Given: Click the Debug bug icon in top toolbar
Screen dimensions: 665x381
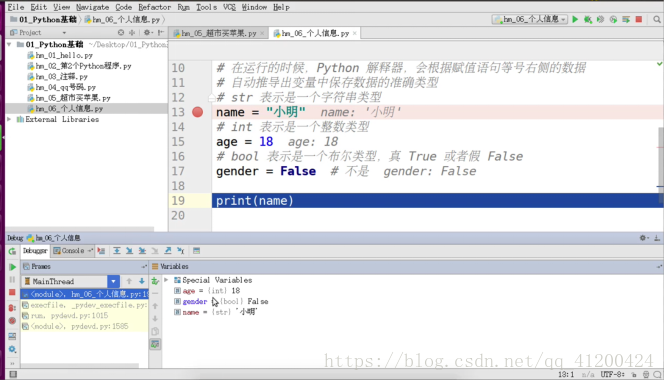Looking at the screenshot, I should pyautogui.click(x=588, y=19).
